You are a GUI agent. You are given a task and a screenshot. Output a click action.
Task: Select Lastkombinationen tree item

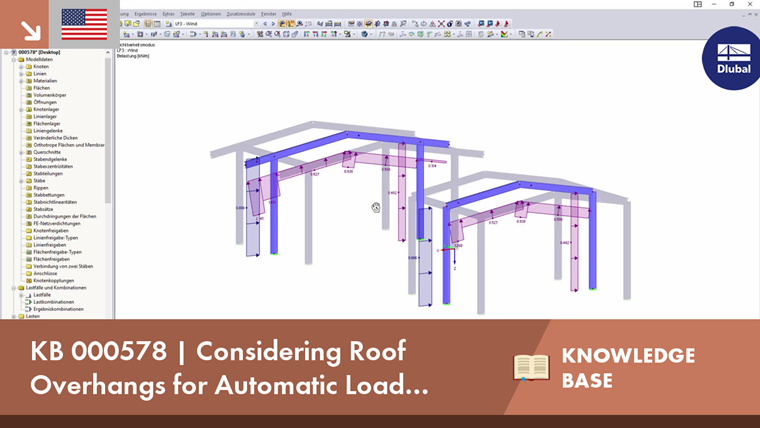(54, 302)
